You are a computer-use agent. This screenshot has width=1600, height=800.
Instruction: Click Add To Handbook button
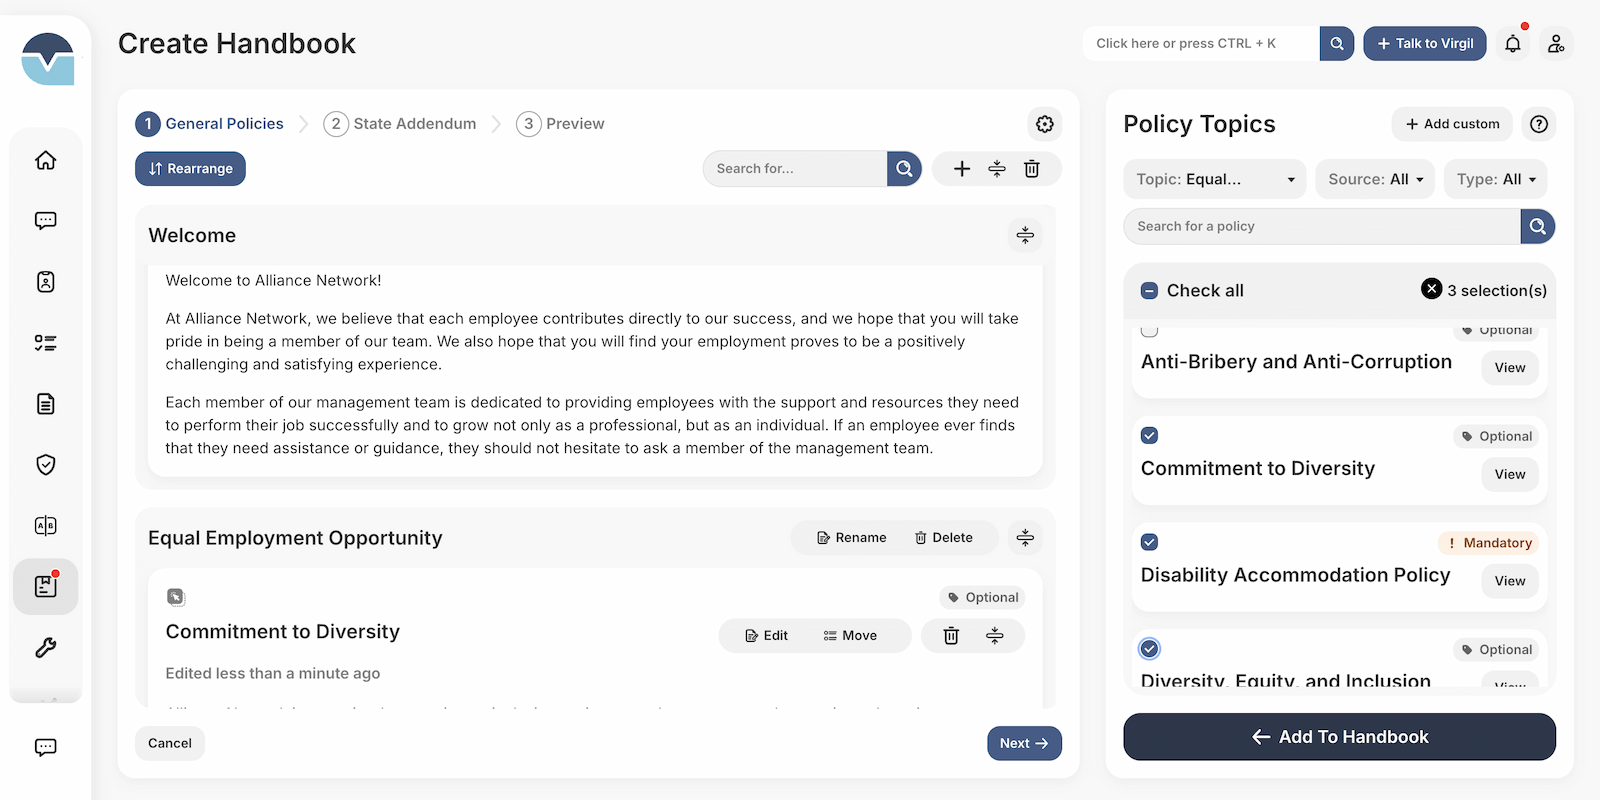coord(1339,737)
